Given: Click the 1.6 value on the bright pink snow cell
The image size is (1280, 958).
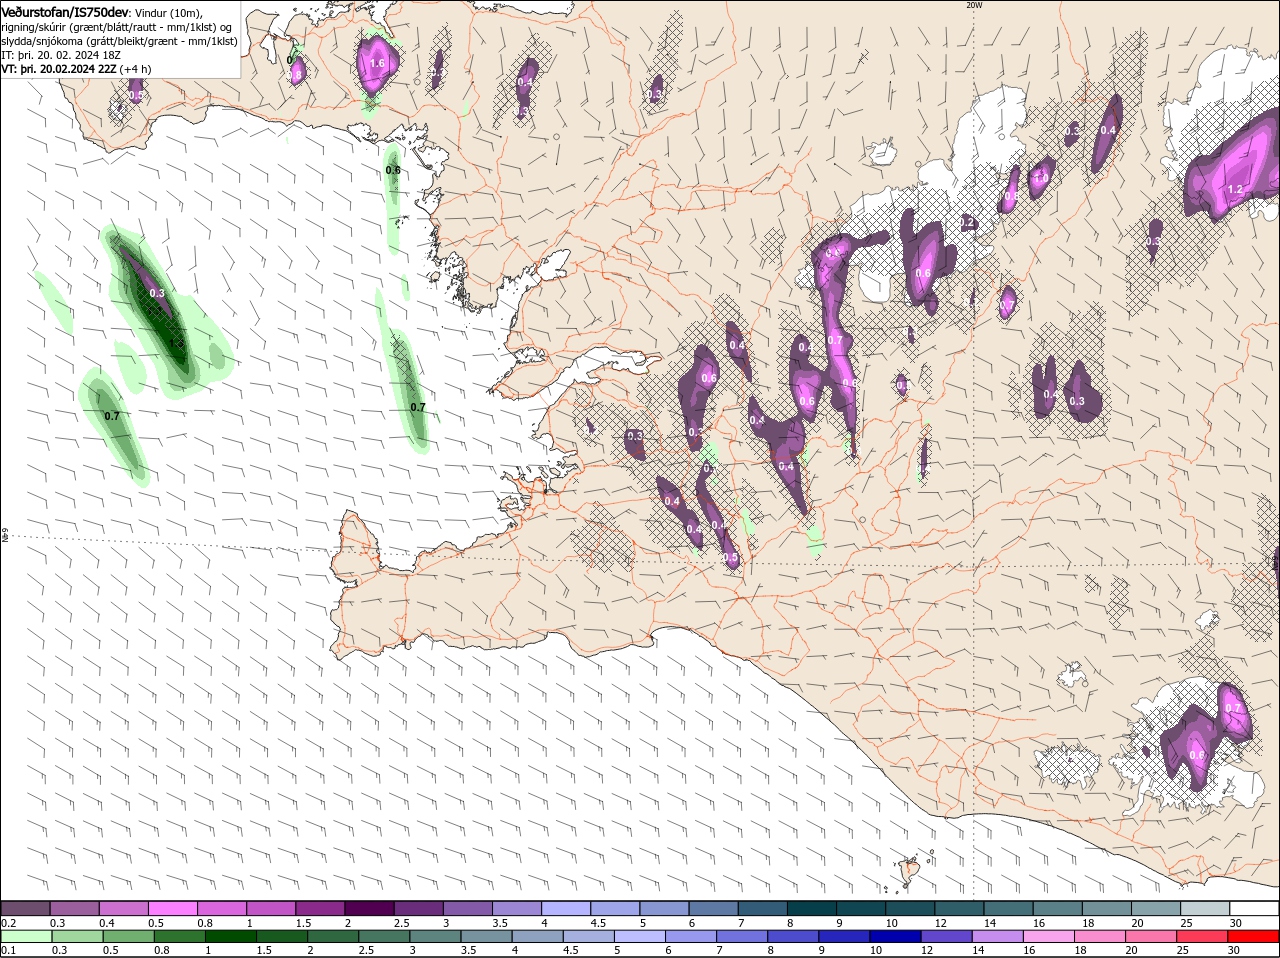Looking at the screenshot, I should (x=377, y=63).
